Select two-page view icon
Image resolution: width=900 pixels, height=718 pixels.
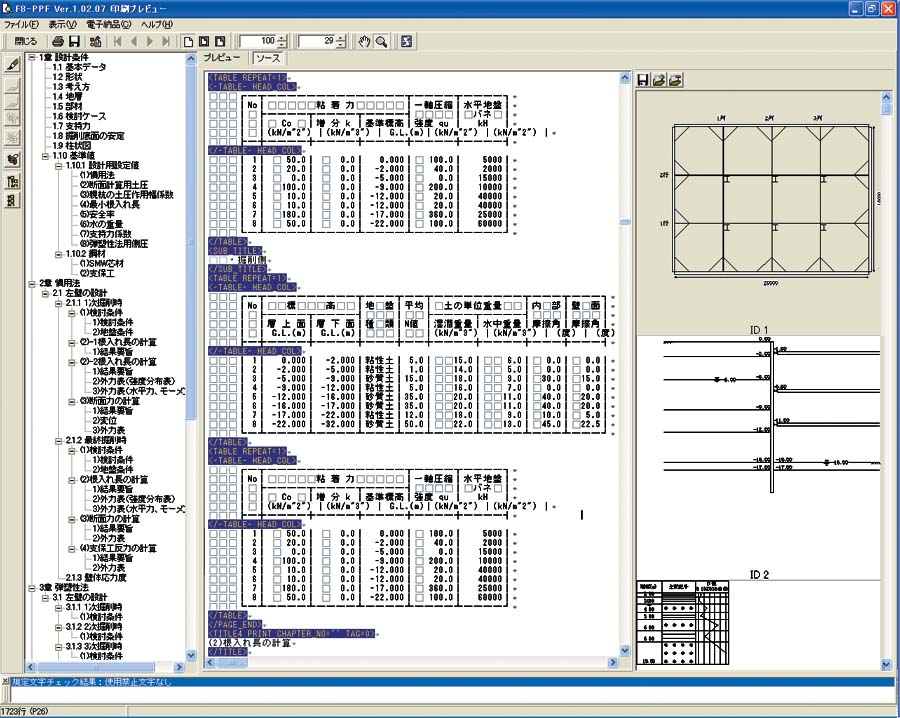pos(204,41)
